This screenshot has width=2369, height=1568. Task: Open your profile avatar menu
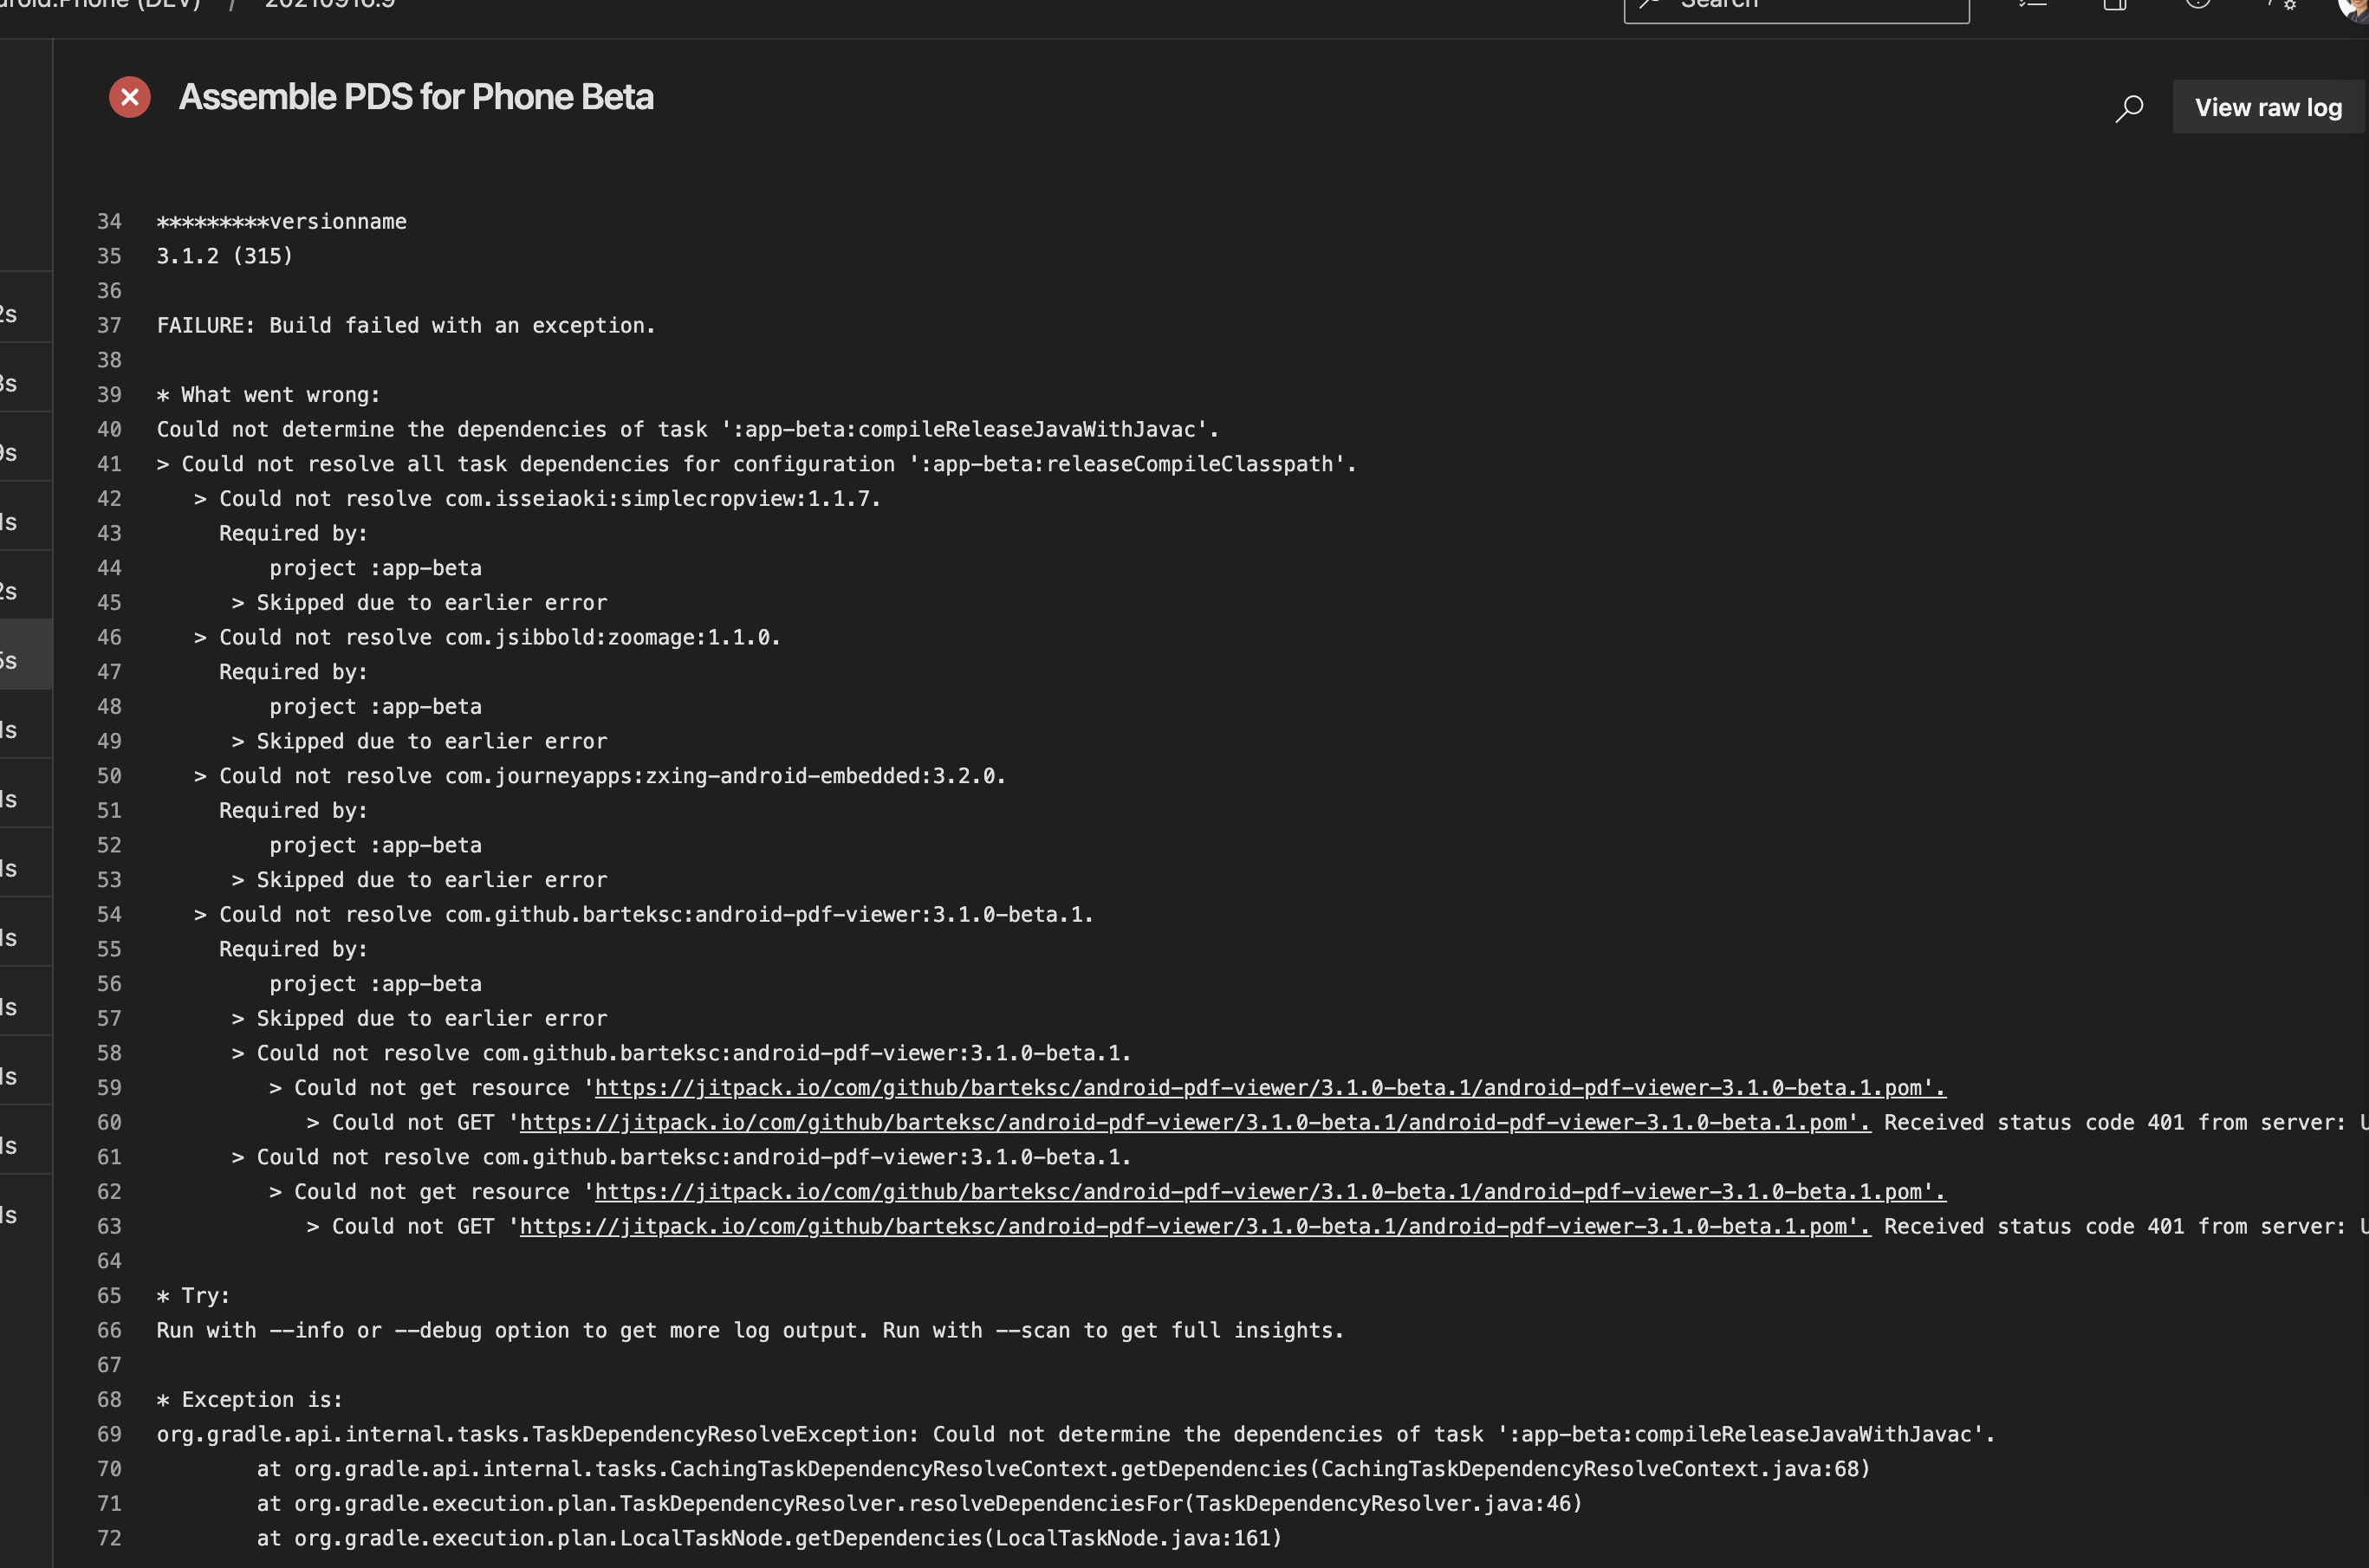[2357, 10]
